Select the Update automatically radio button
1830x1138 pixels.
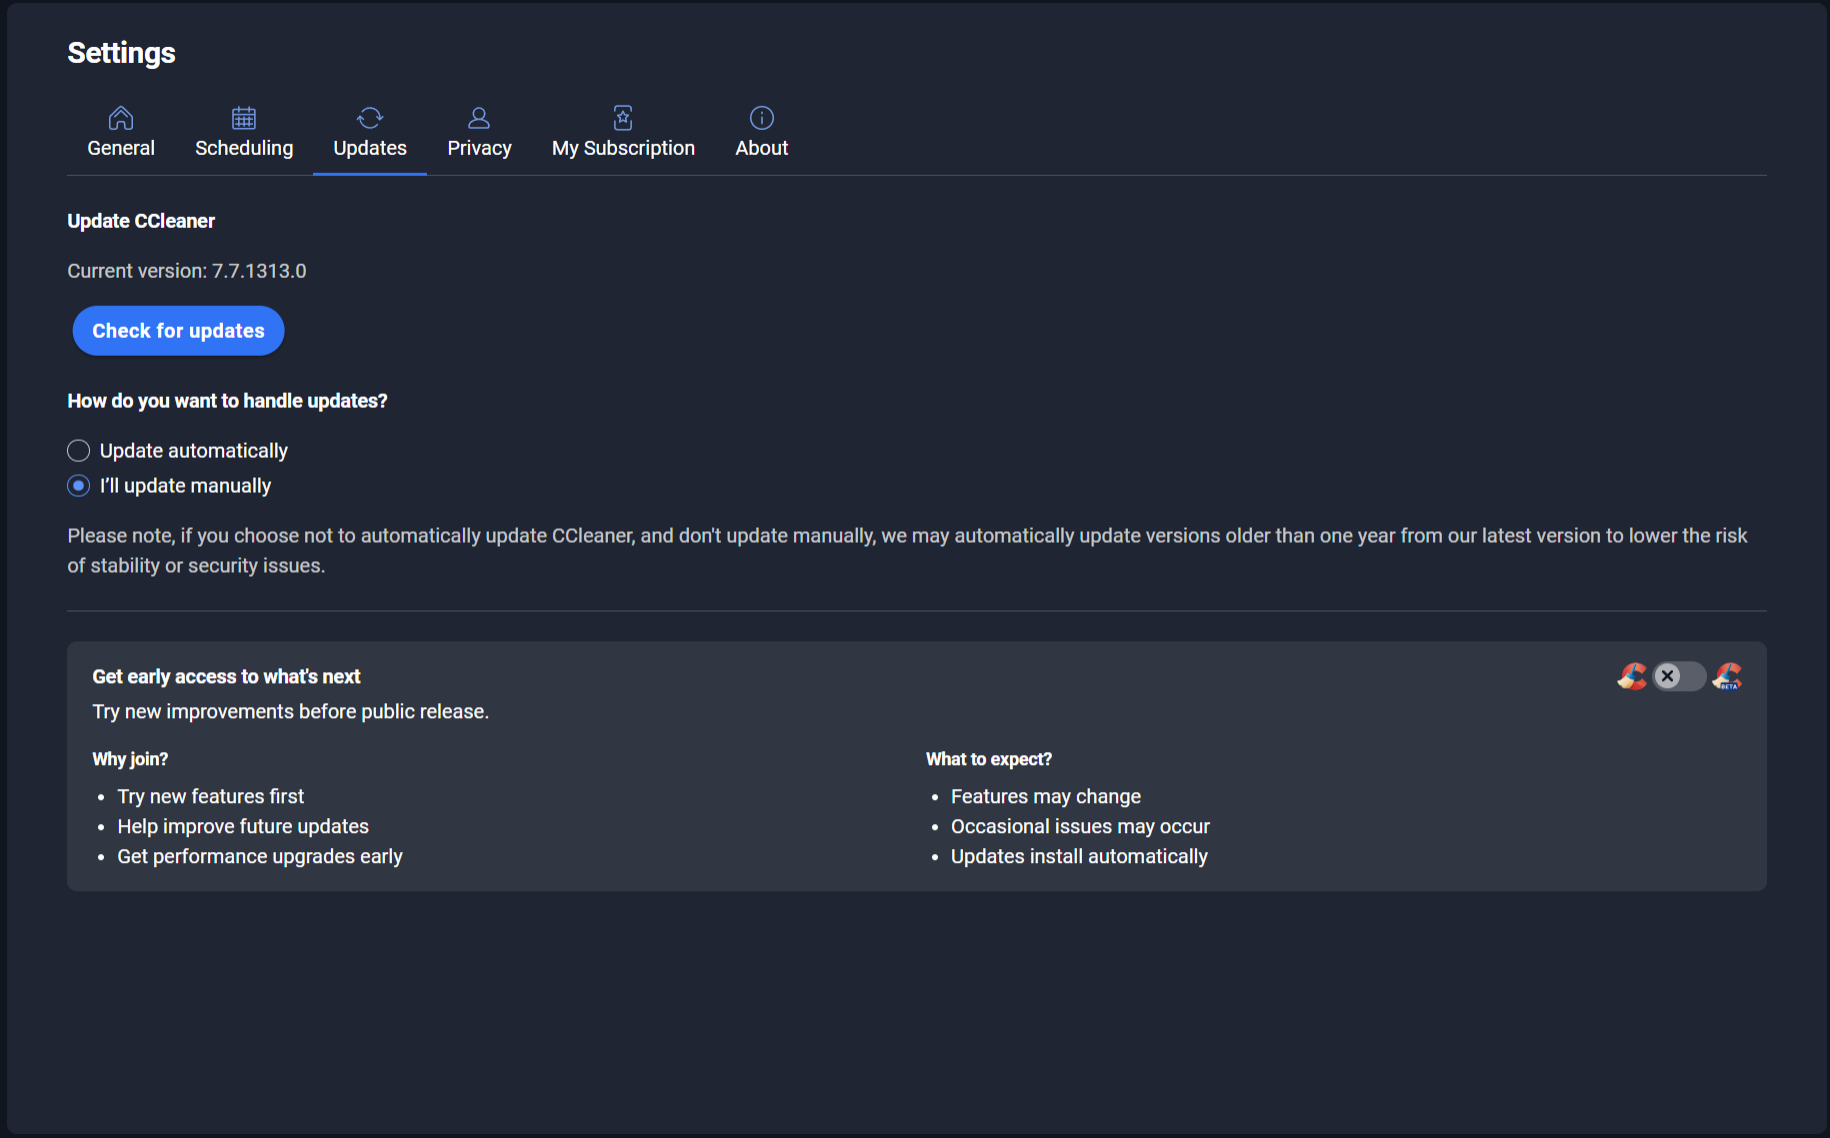78,451
